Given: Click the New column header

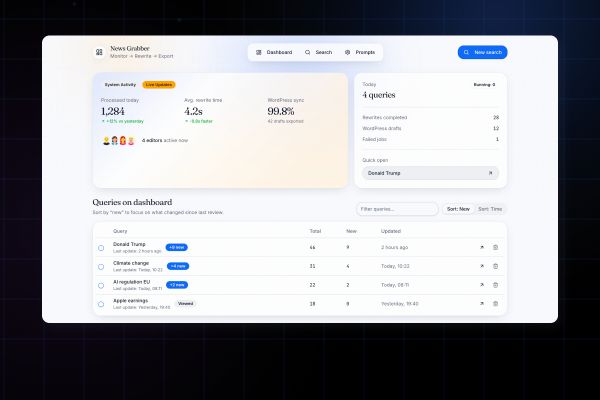Looking at the screenshot, I should [x=351, y=231].
